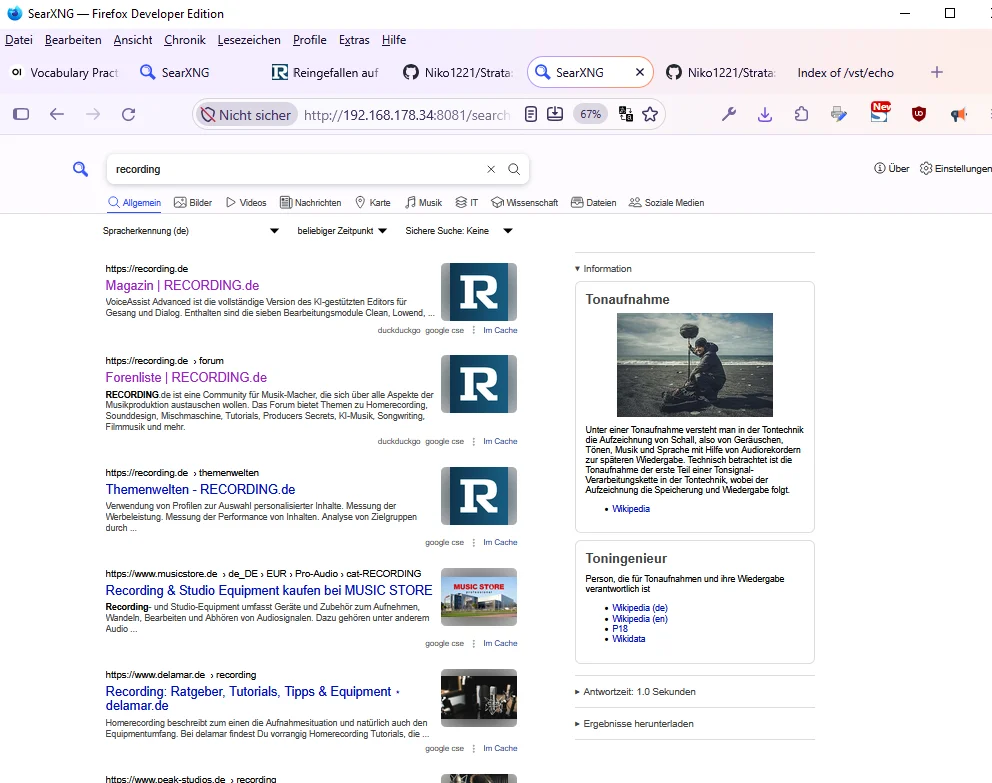992x783 pixels.
Task: Click the MUSIC STORE result thumbnail
Action: coord(479,597)
